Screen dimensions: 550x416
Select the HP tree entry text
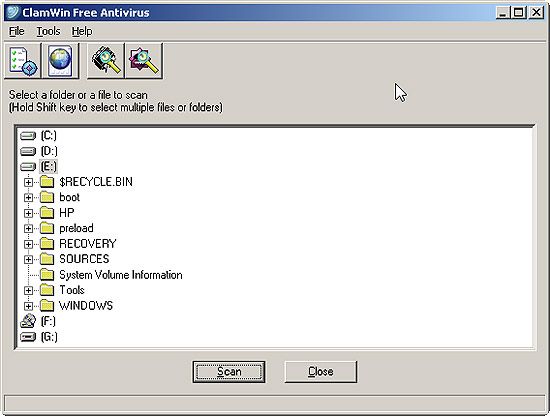coord(67,213)
